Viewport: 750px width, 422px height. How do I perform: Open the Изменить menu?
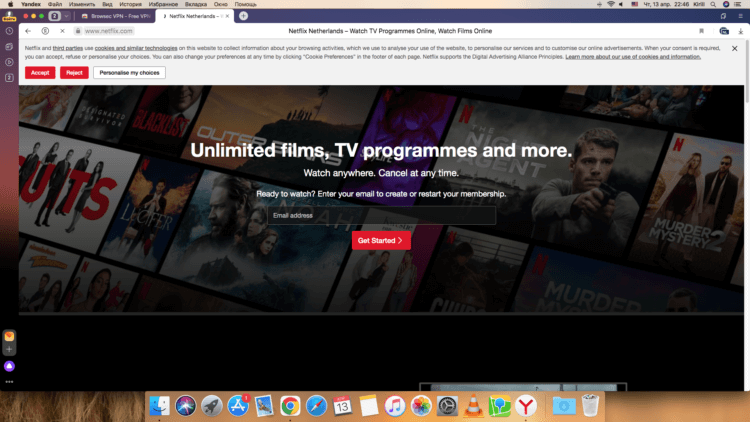click(82, 4)
